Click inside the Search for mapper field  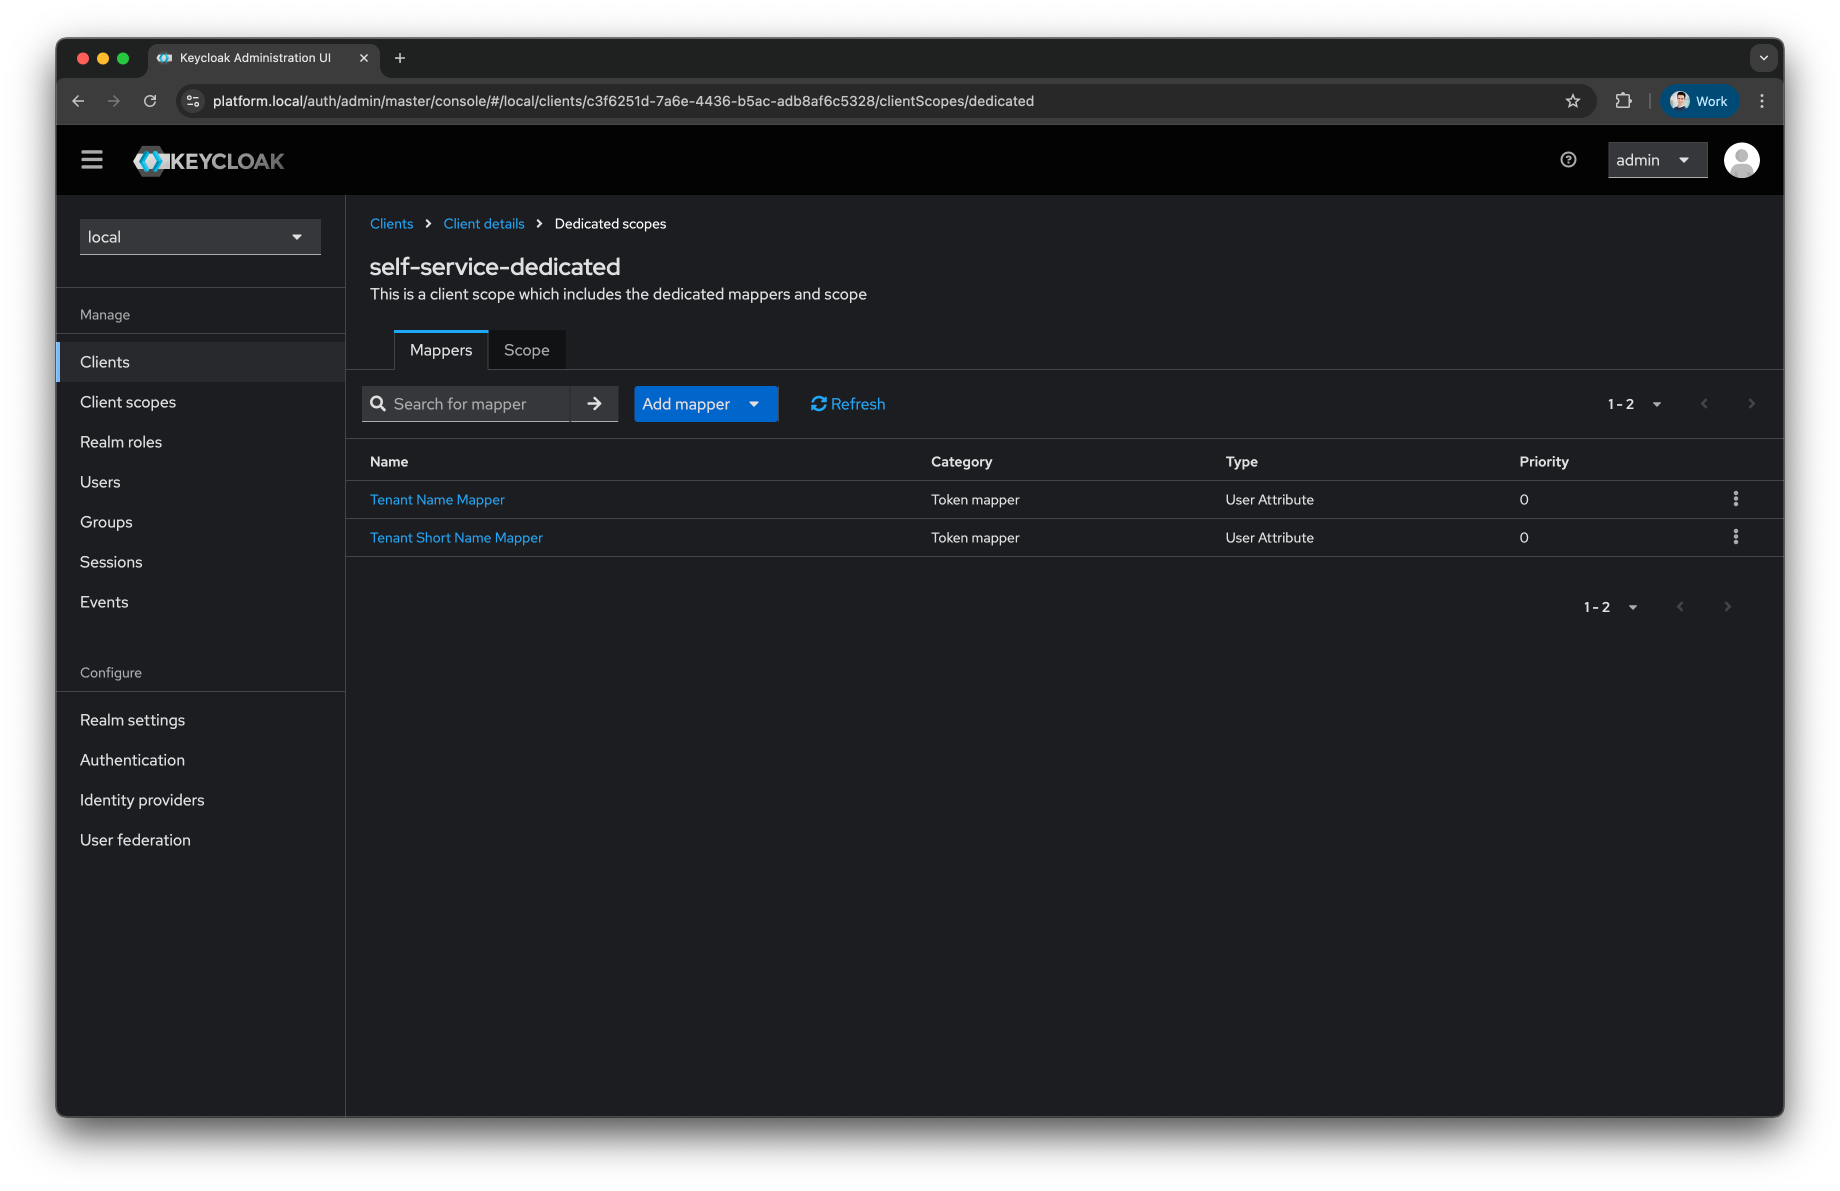coord(470,403)
